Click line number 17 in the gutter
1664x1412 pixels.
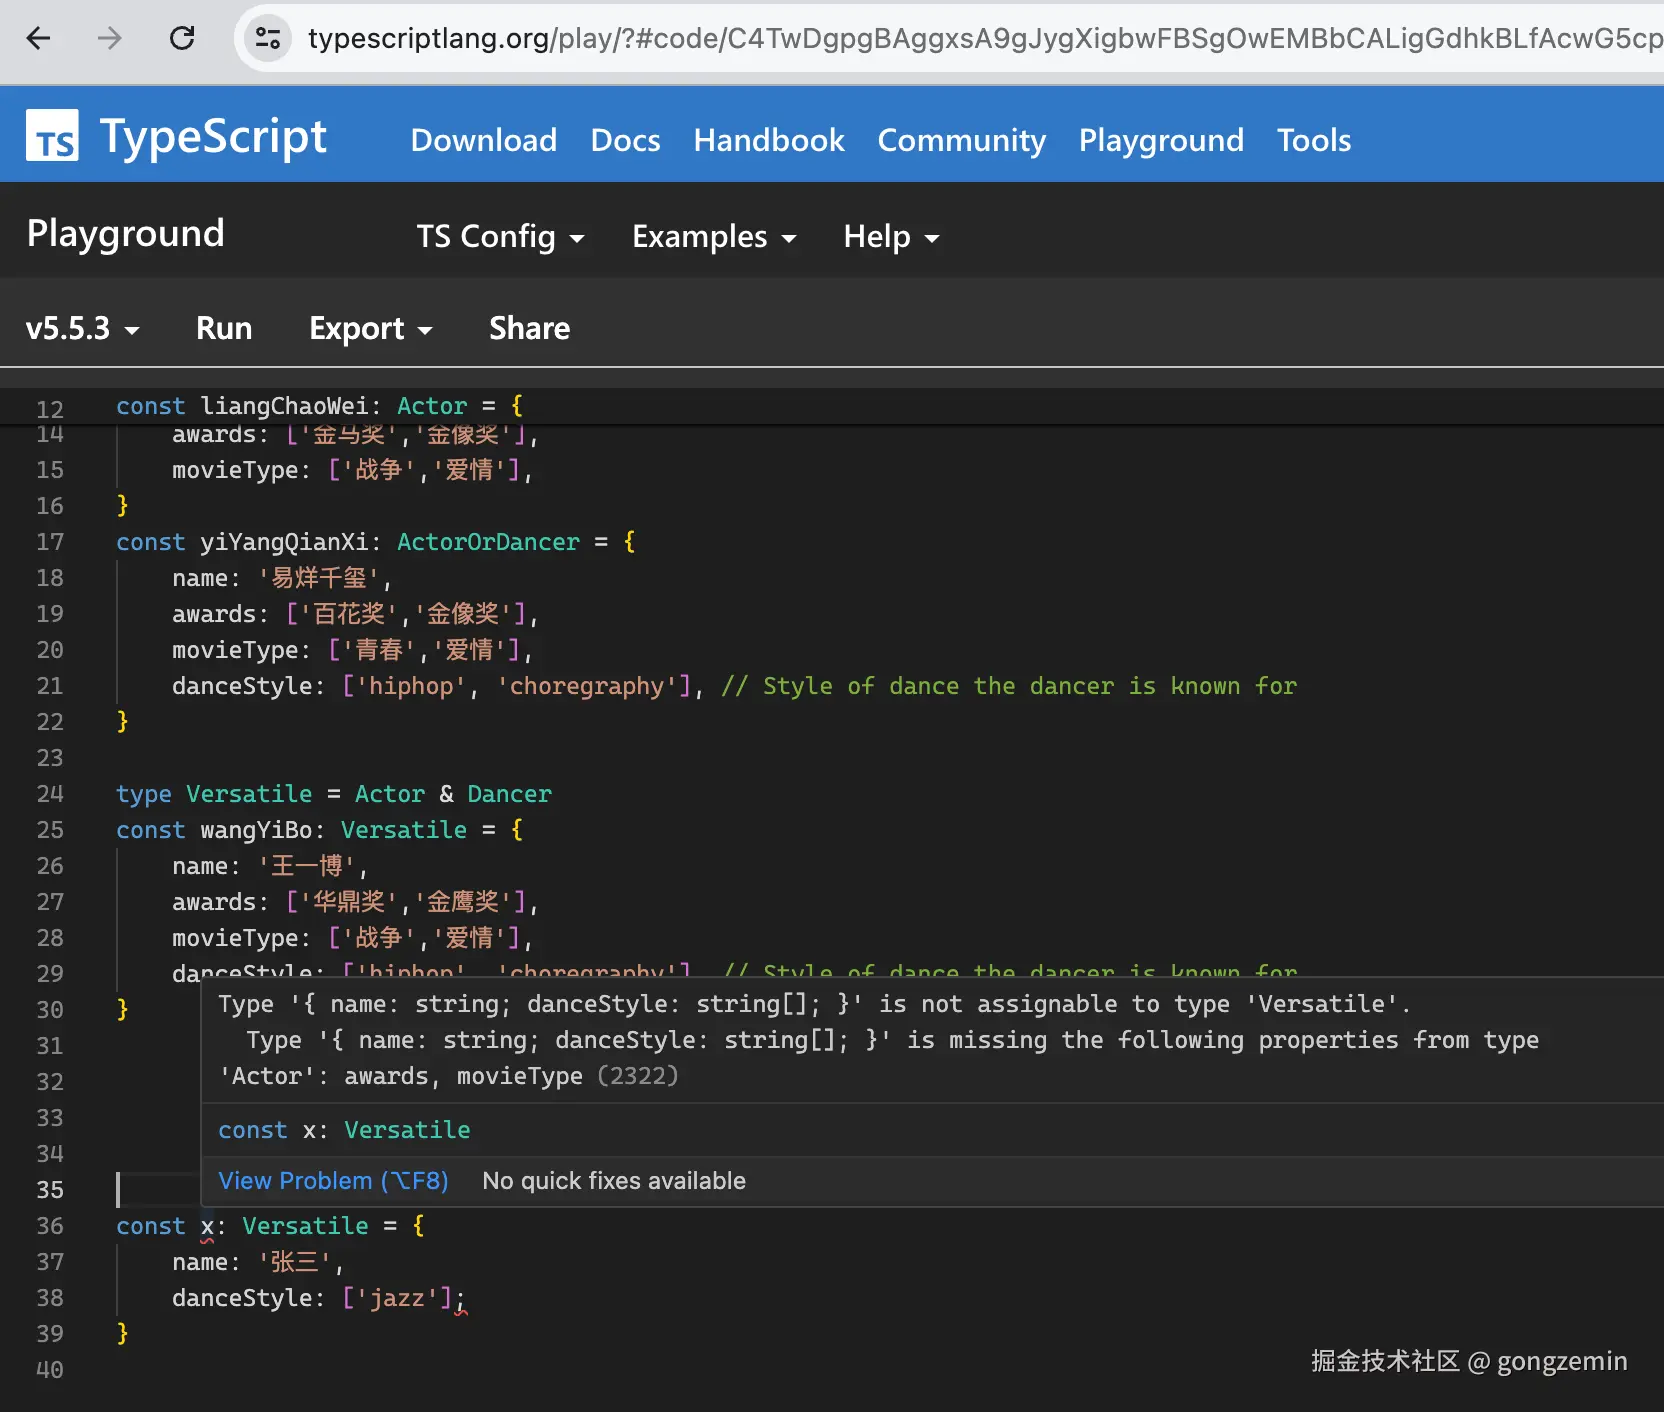point(50,542)
